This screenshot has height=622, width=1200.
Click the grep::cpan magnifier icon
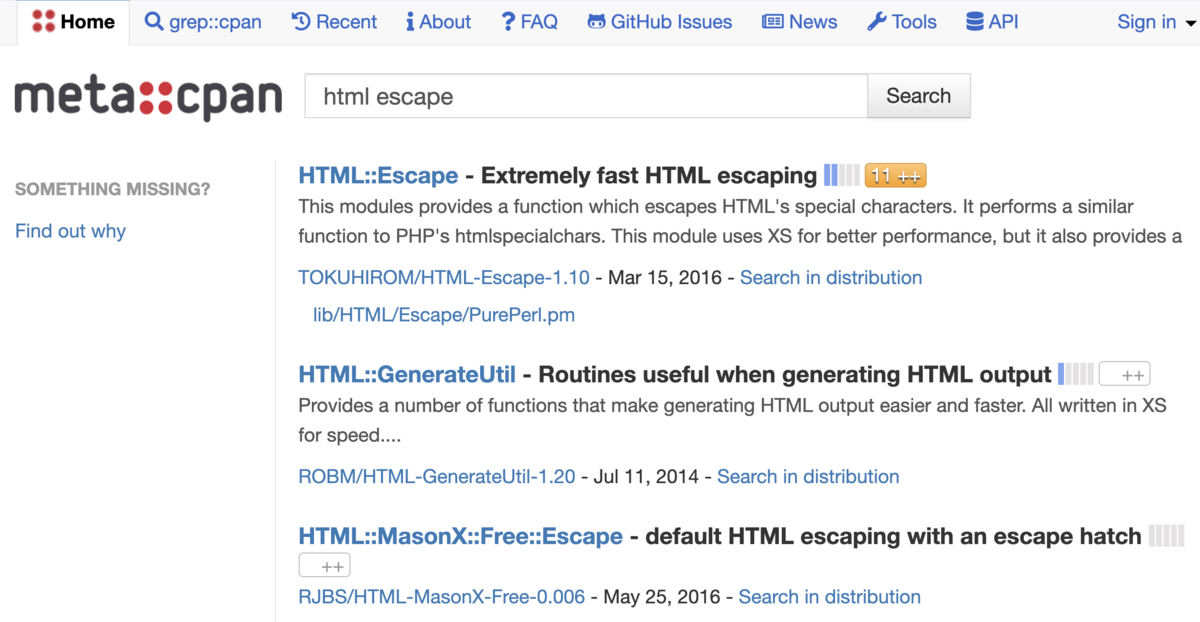coord(153,21)
